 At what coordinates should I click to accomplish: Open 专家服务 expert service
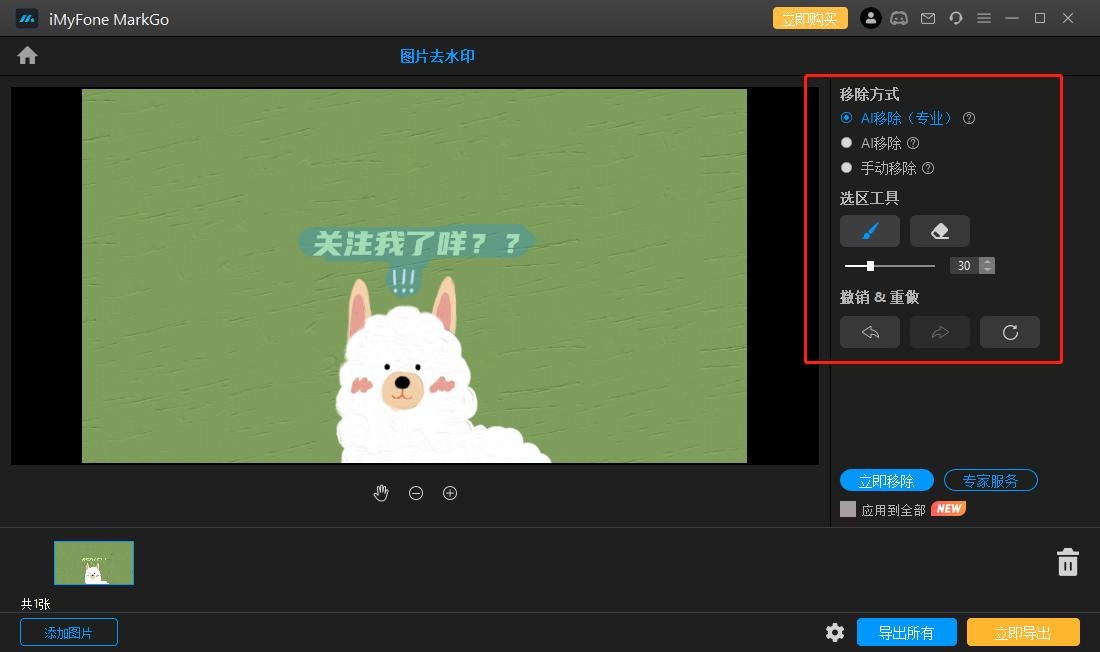991,481
